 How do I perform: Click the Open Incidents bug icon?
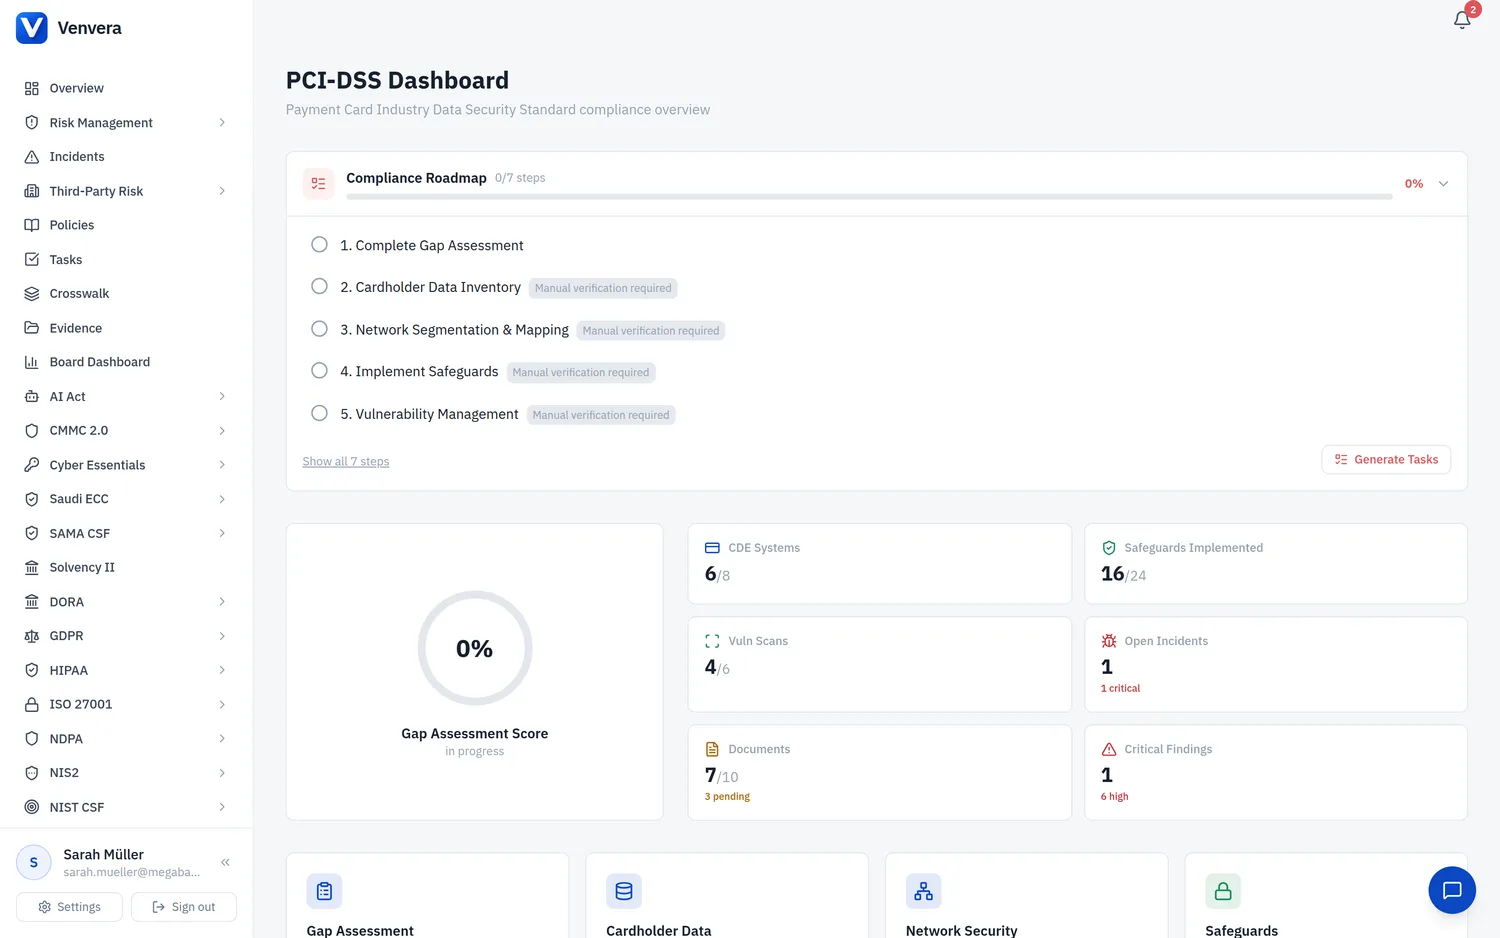[1109, 641]
